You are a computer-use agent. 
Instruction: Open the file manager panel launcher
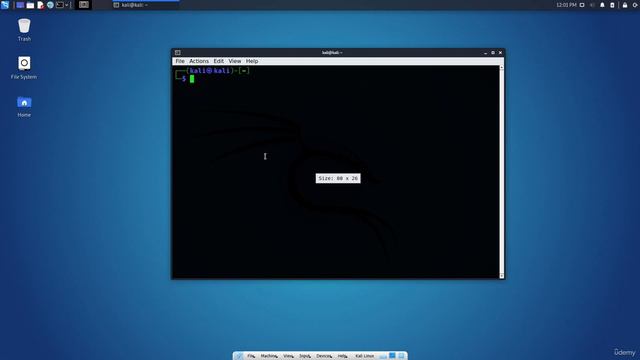pyautogui.click(x=30, y=5)
